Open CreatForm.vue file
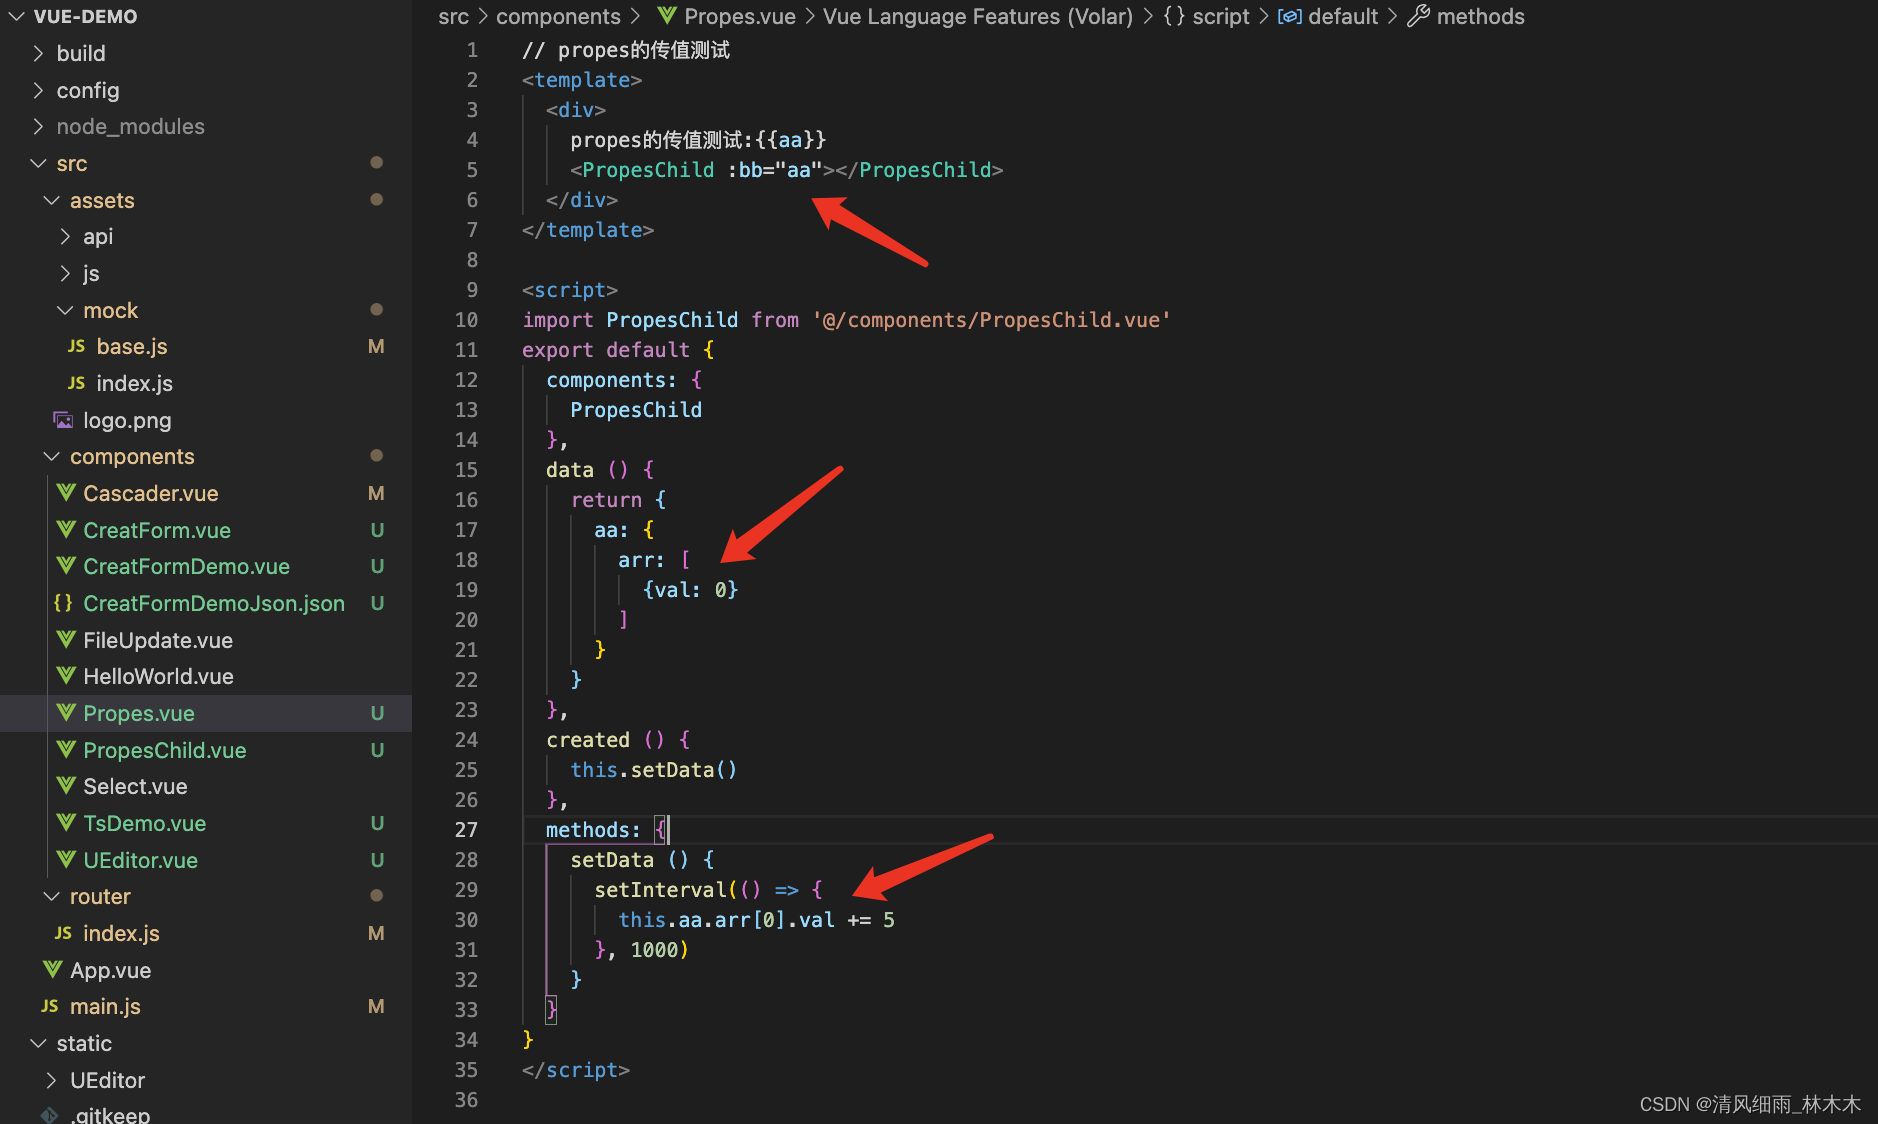The width and height of the screenshot is (1878, 1124). (x=157, y=530)
